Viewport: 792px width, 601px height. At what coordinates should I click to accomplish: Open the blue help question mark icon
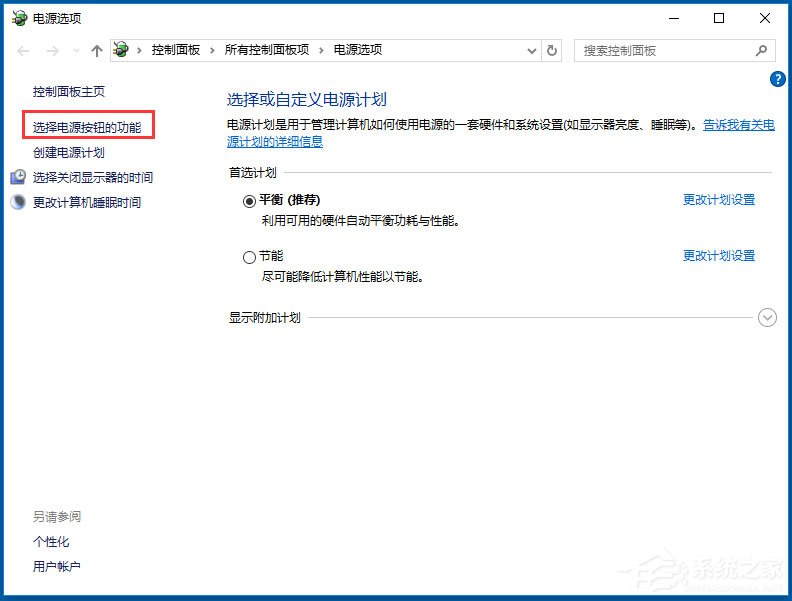(777, 79)
